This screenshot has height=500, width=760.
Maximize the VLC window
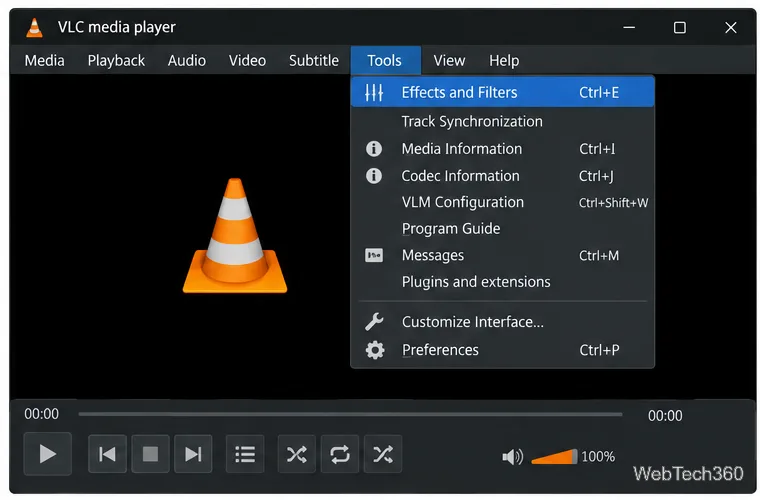coord(680,27)
